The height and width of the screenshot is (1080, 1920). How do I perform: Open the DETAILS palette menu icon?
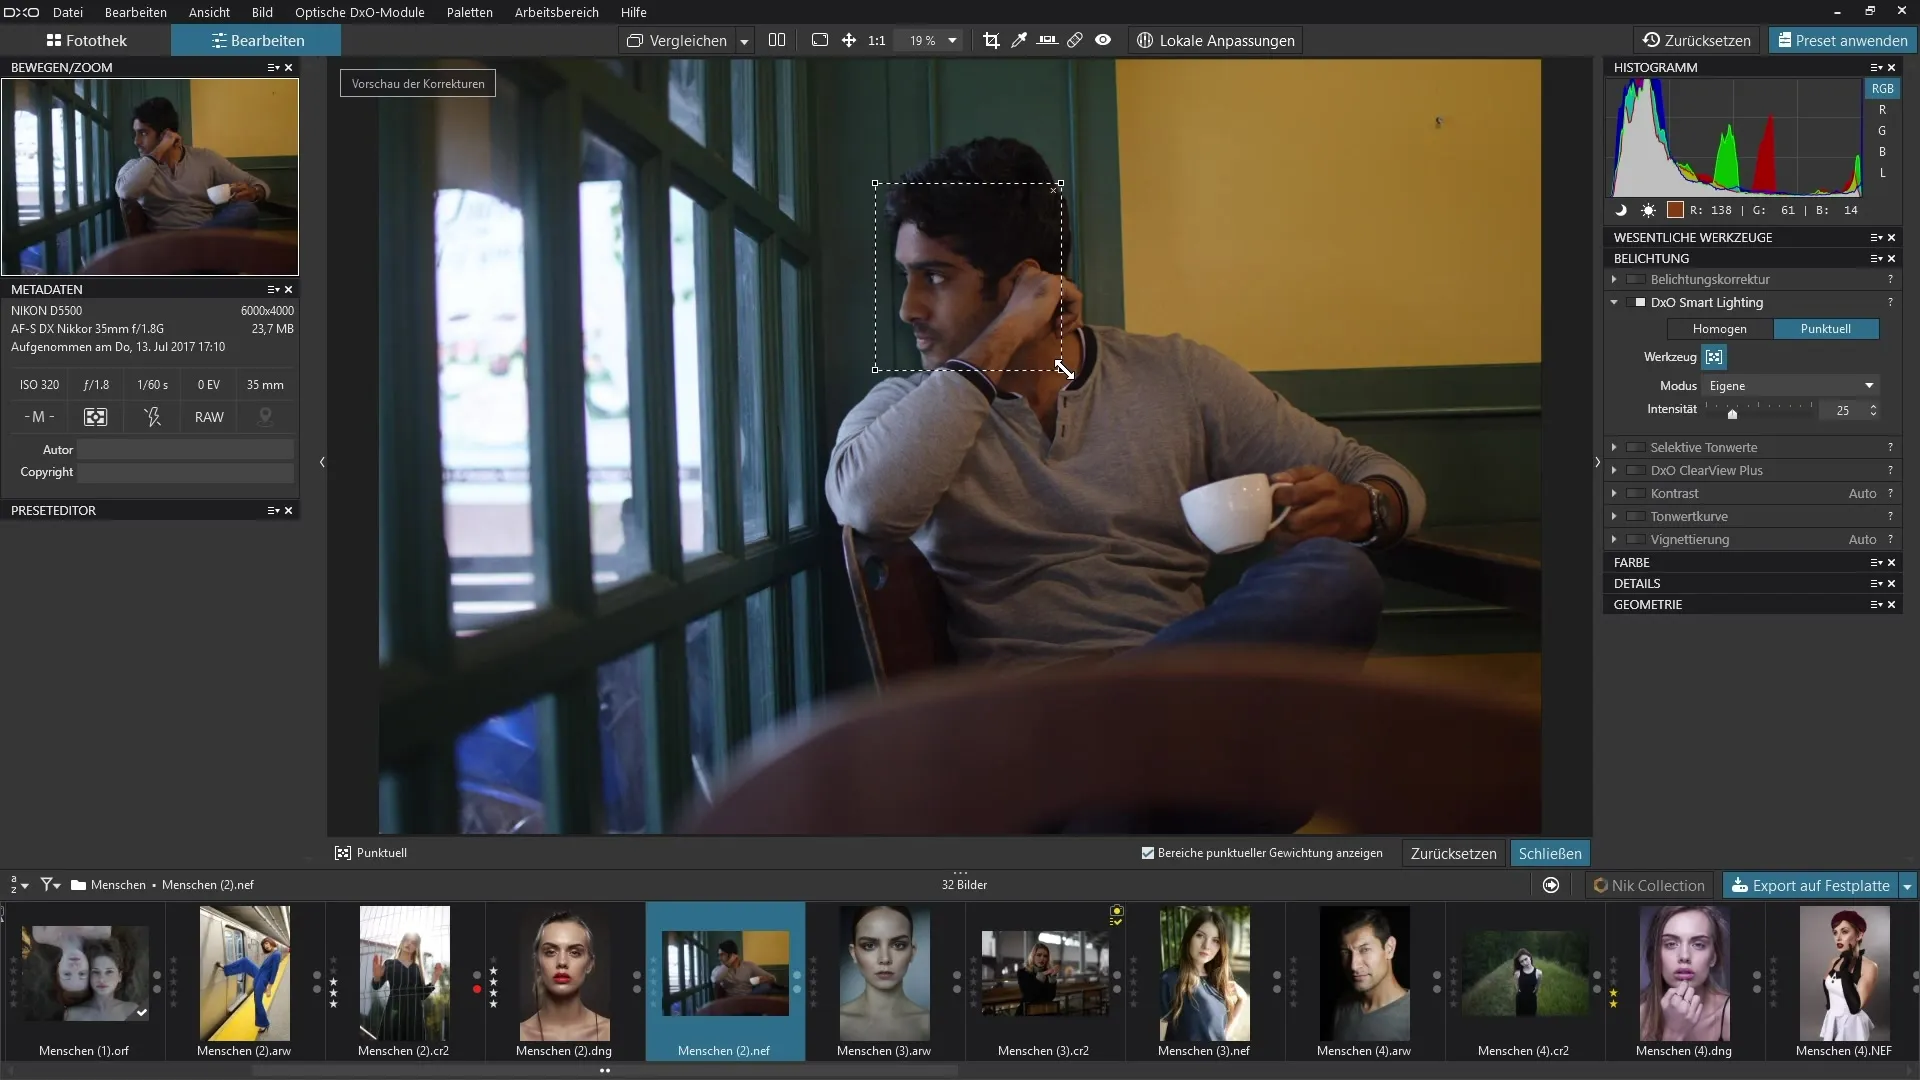click(x=1876, y=584)
